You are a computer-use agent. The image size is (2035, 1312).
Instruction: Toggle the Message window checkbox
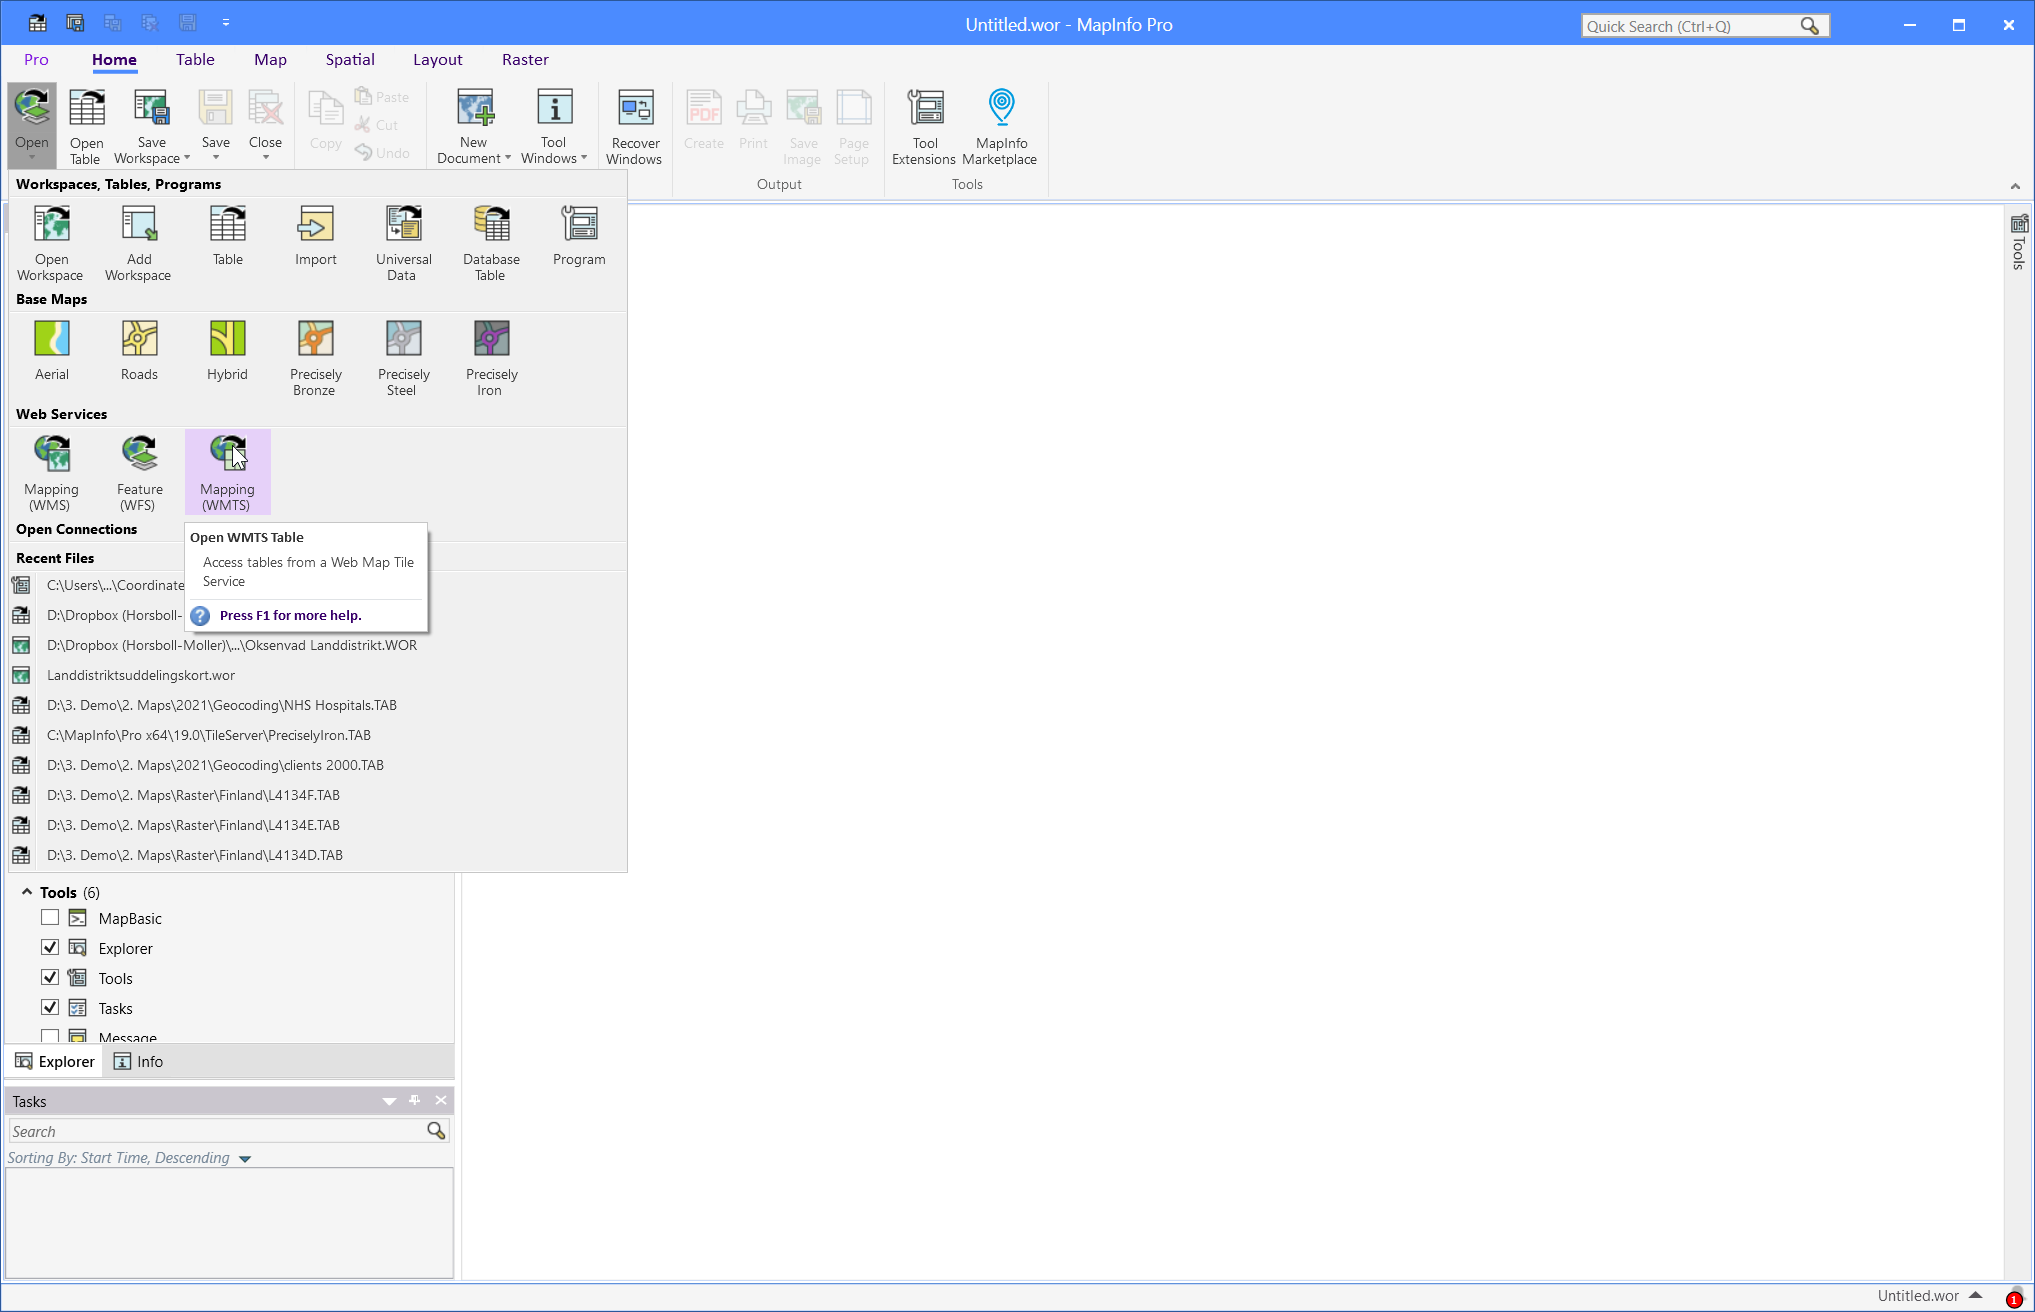(x=50, y=1036)
